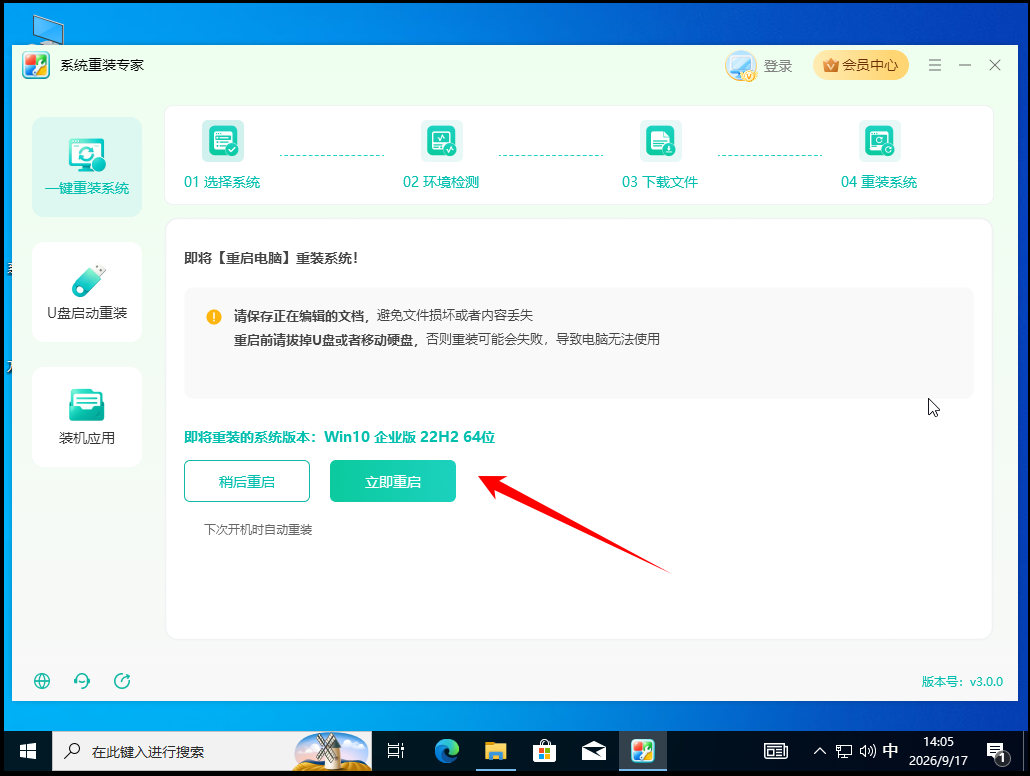
Task: Open Microsoft Store from the taskbar
Action: (545, 751)
